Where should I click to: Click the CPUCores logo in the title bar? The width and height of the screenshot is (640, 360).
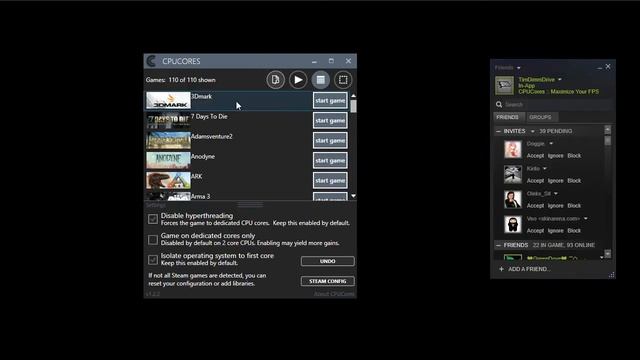[151, 61]
